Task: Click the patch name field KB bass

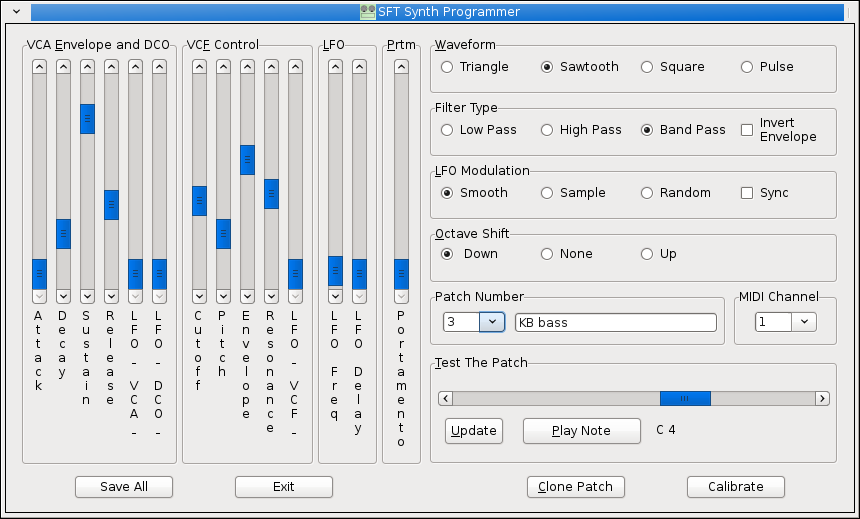Action: pos(616,322)
